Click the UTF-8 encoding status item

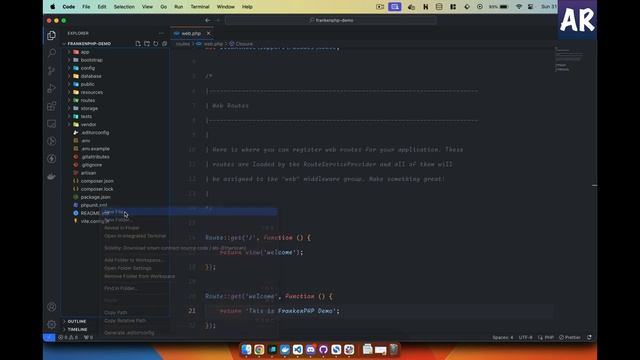coord(525,338)
